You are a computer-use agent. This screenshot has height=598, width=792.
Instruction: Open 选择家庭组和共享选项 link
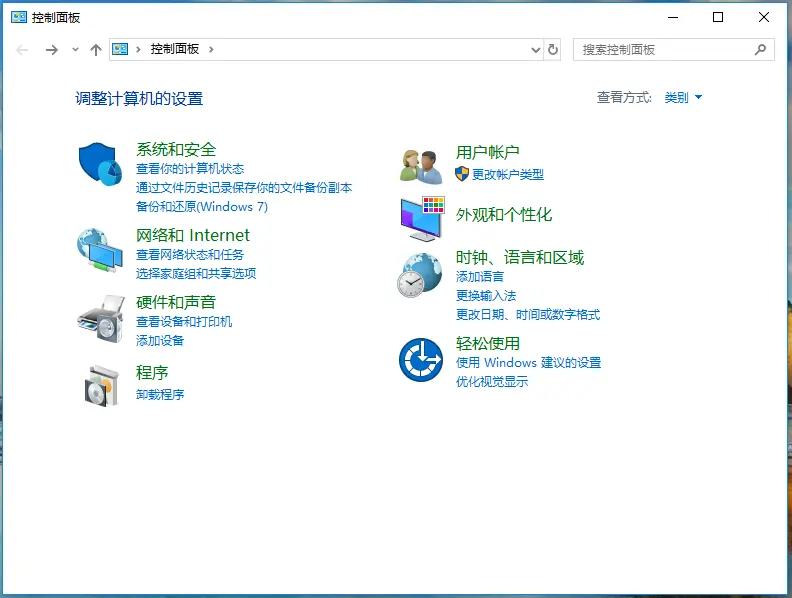(x=196, y=273)
